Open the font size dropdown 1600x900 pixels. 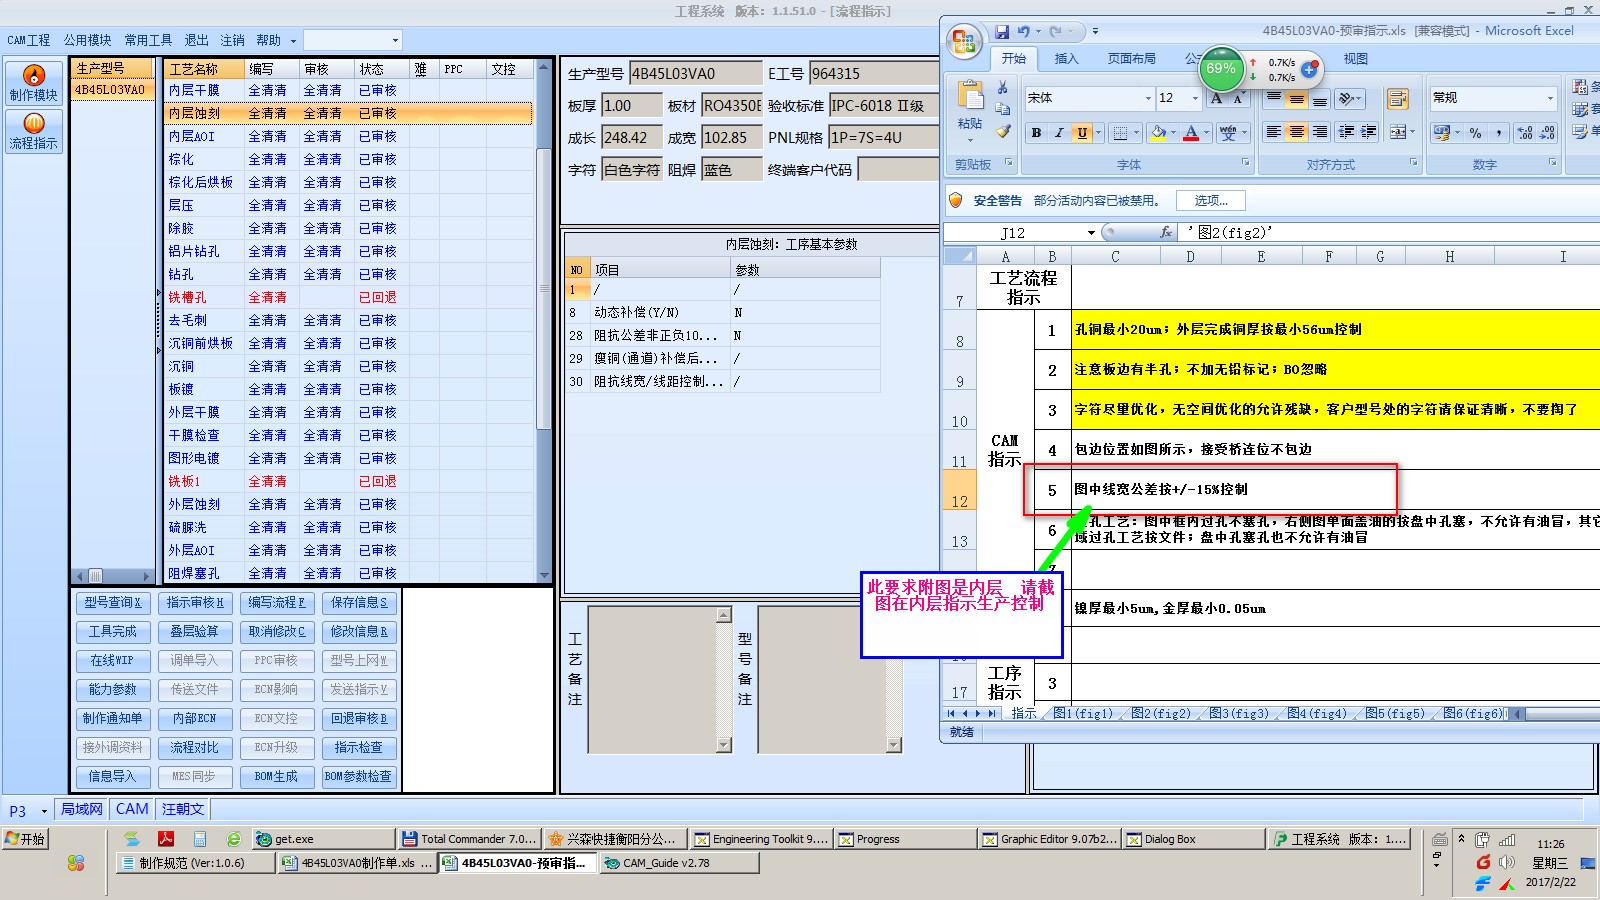[1194, 98]
